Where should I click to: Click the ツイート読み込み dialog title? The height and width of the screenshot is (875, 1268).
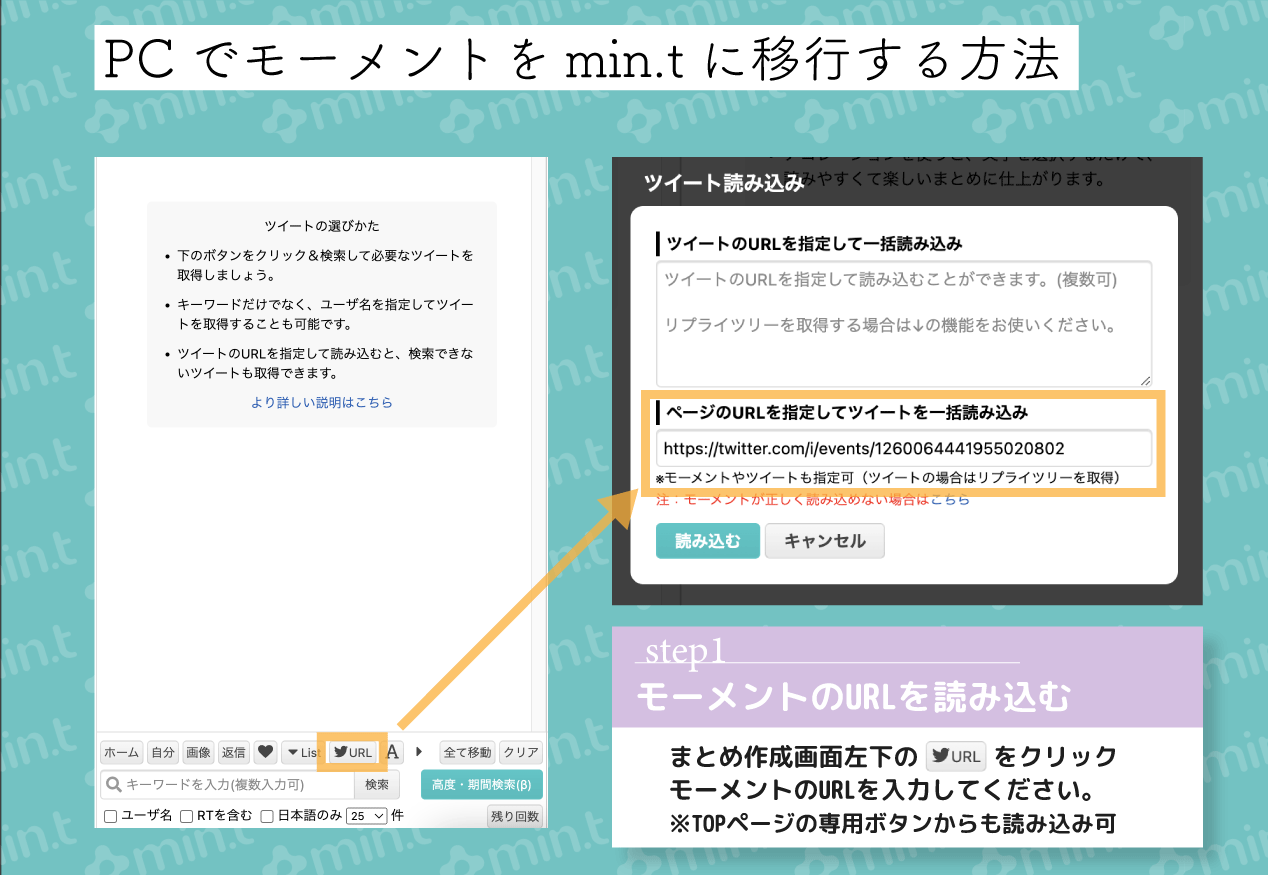(724, 183)
